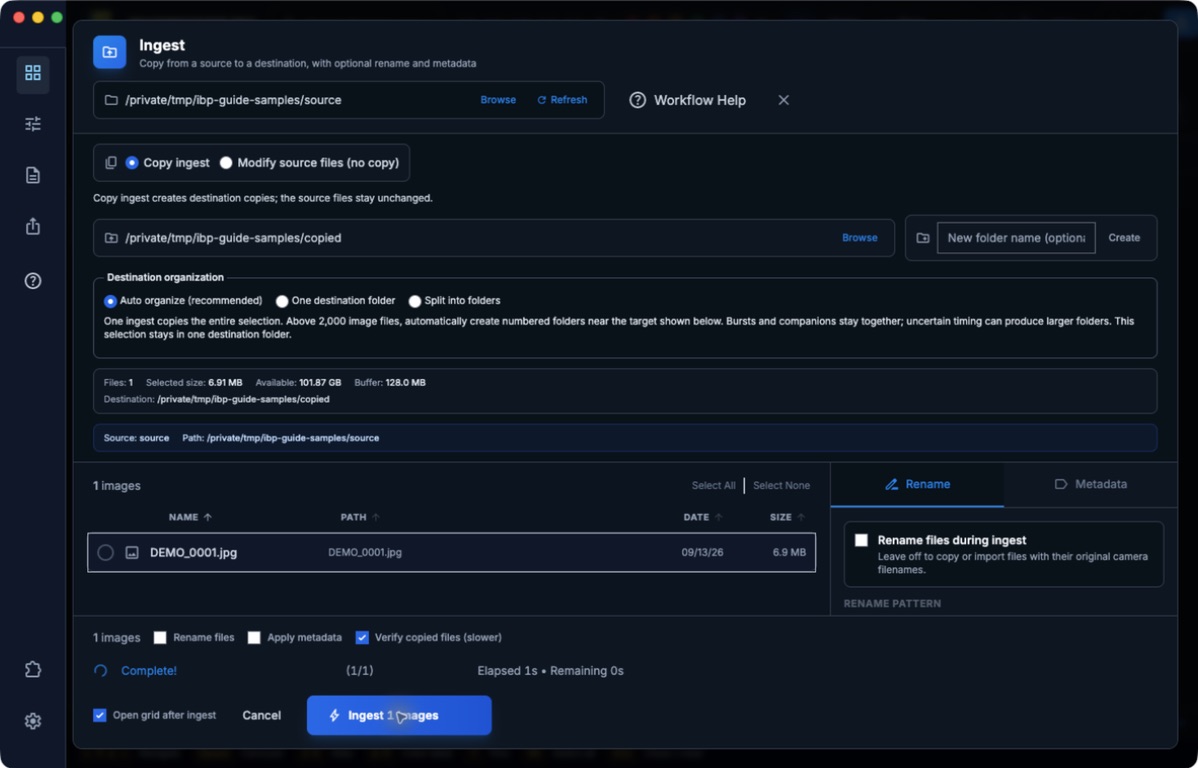
Task: Click the copy icon beside Copy ingest
Action: click(x=111, y=163)
